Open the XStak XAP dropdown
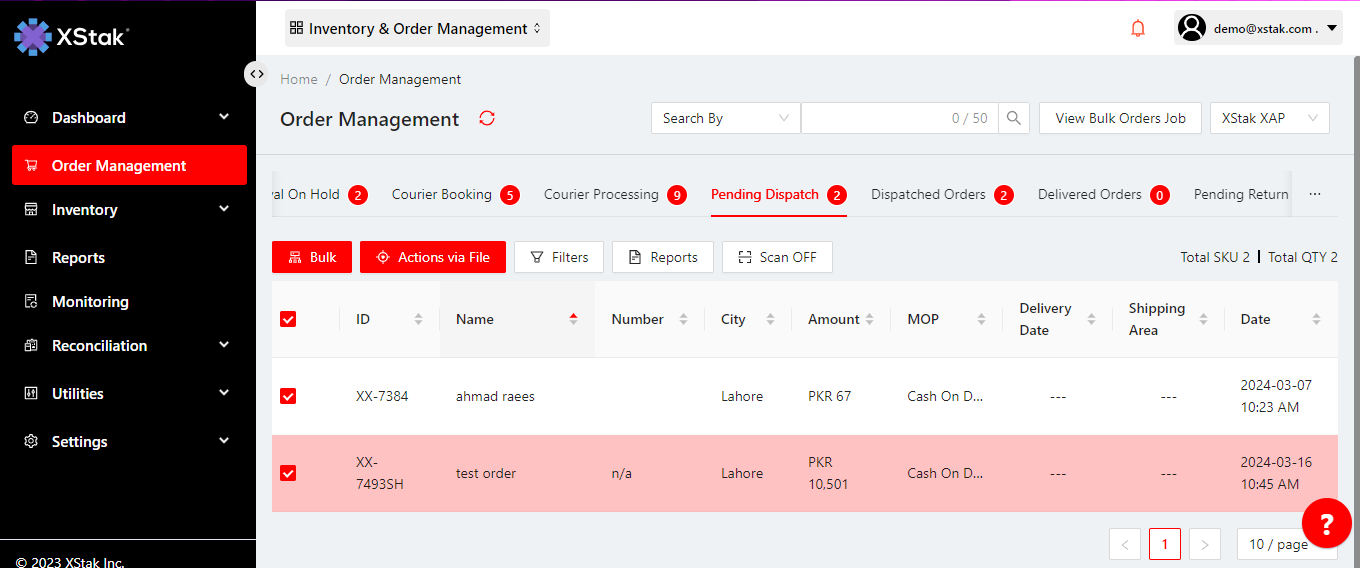This screenshot has width=1360, height=568. coord(1268,118)
